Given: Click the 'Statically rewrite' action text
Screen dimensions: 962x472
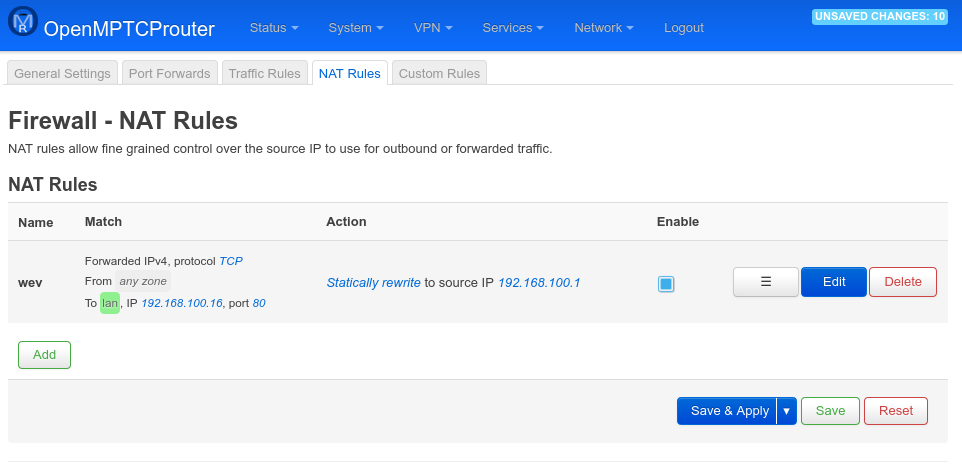Looking at the screenshot, I should coord(374,282).
